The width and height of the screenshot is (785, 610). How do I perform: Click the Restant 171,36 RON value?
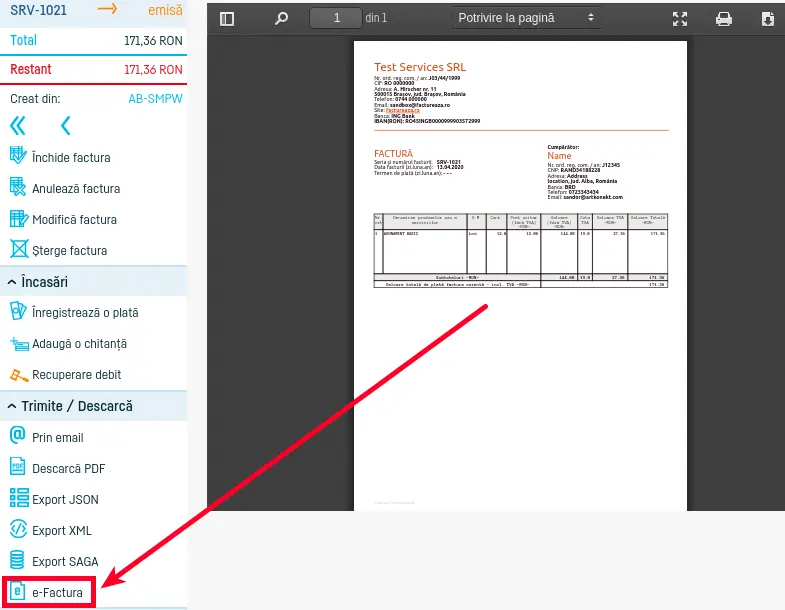[153, 70]
